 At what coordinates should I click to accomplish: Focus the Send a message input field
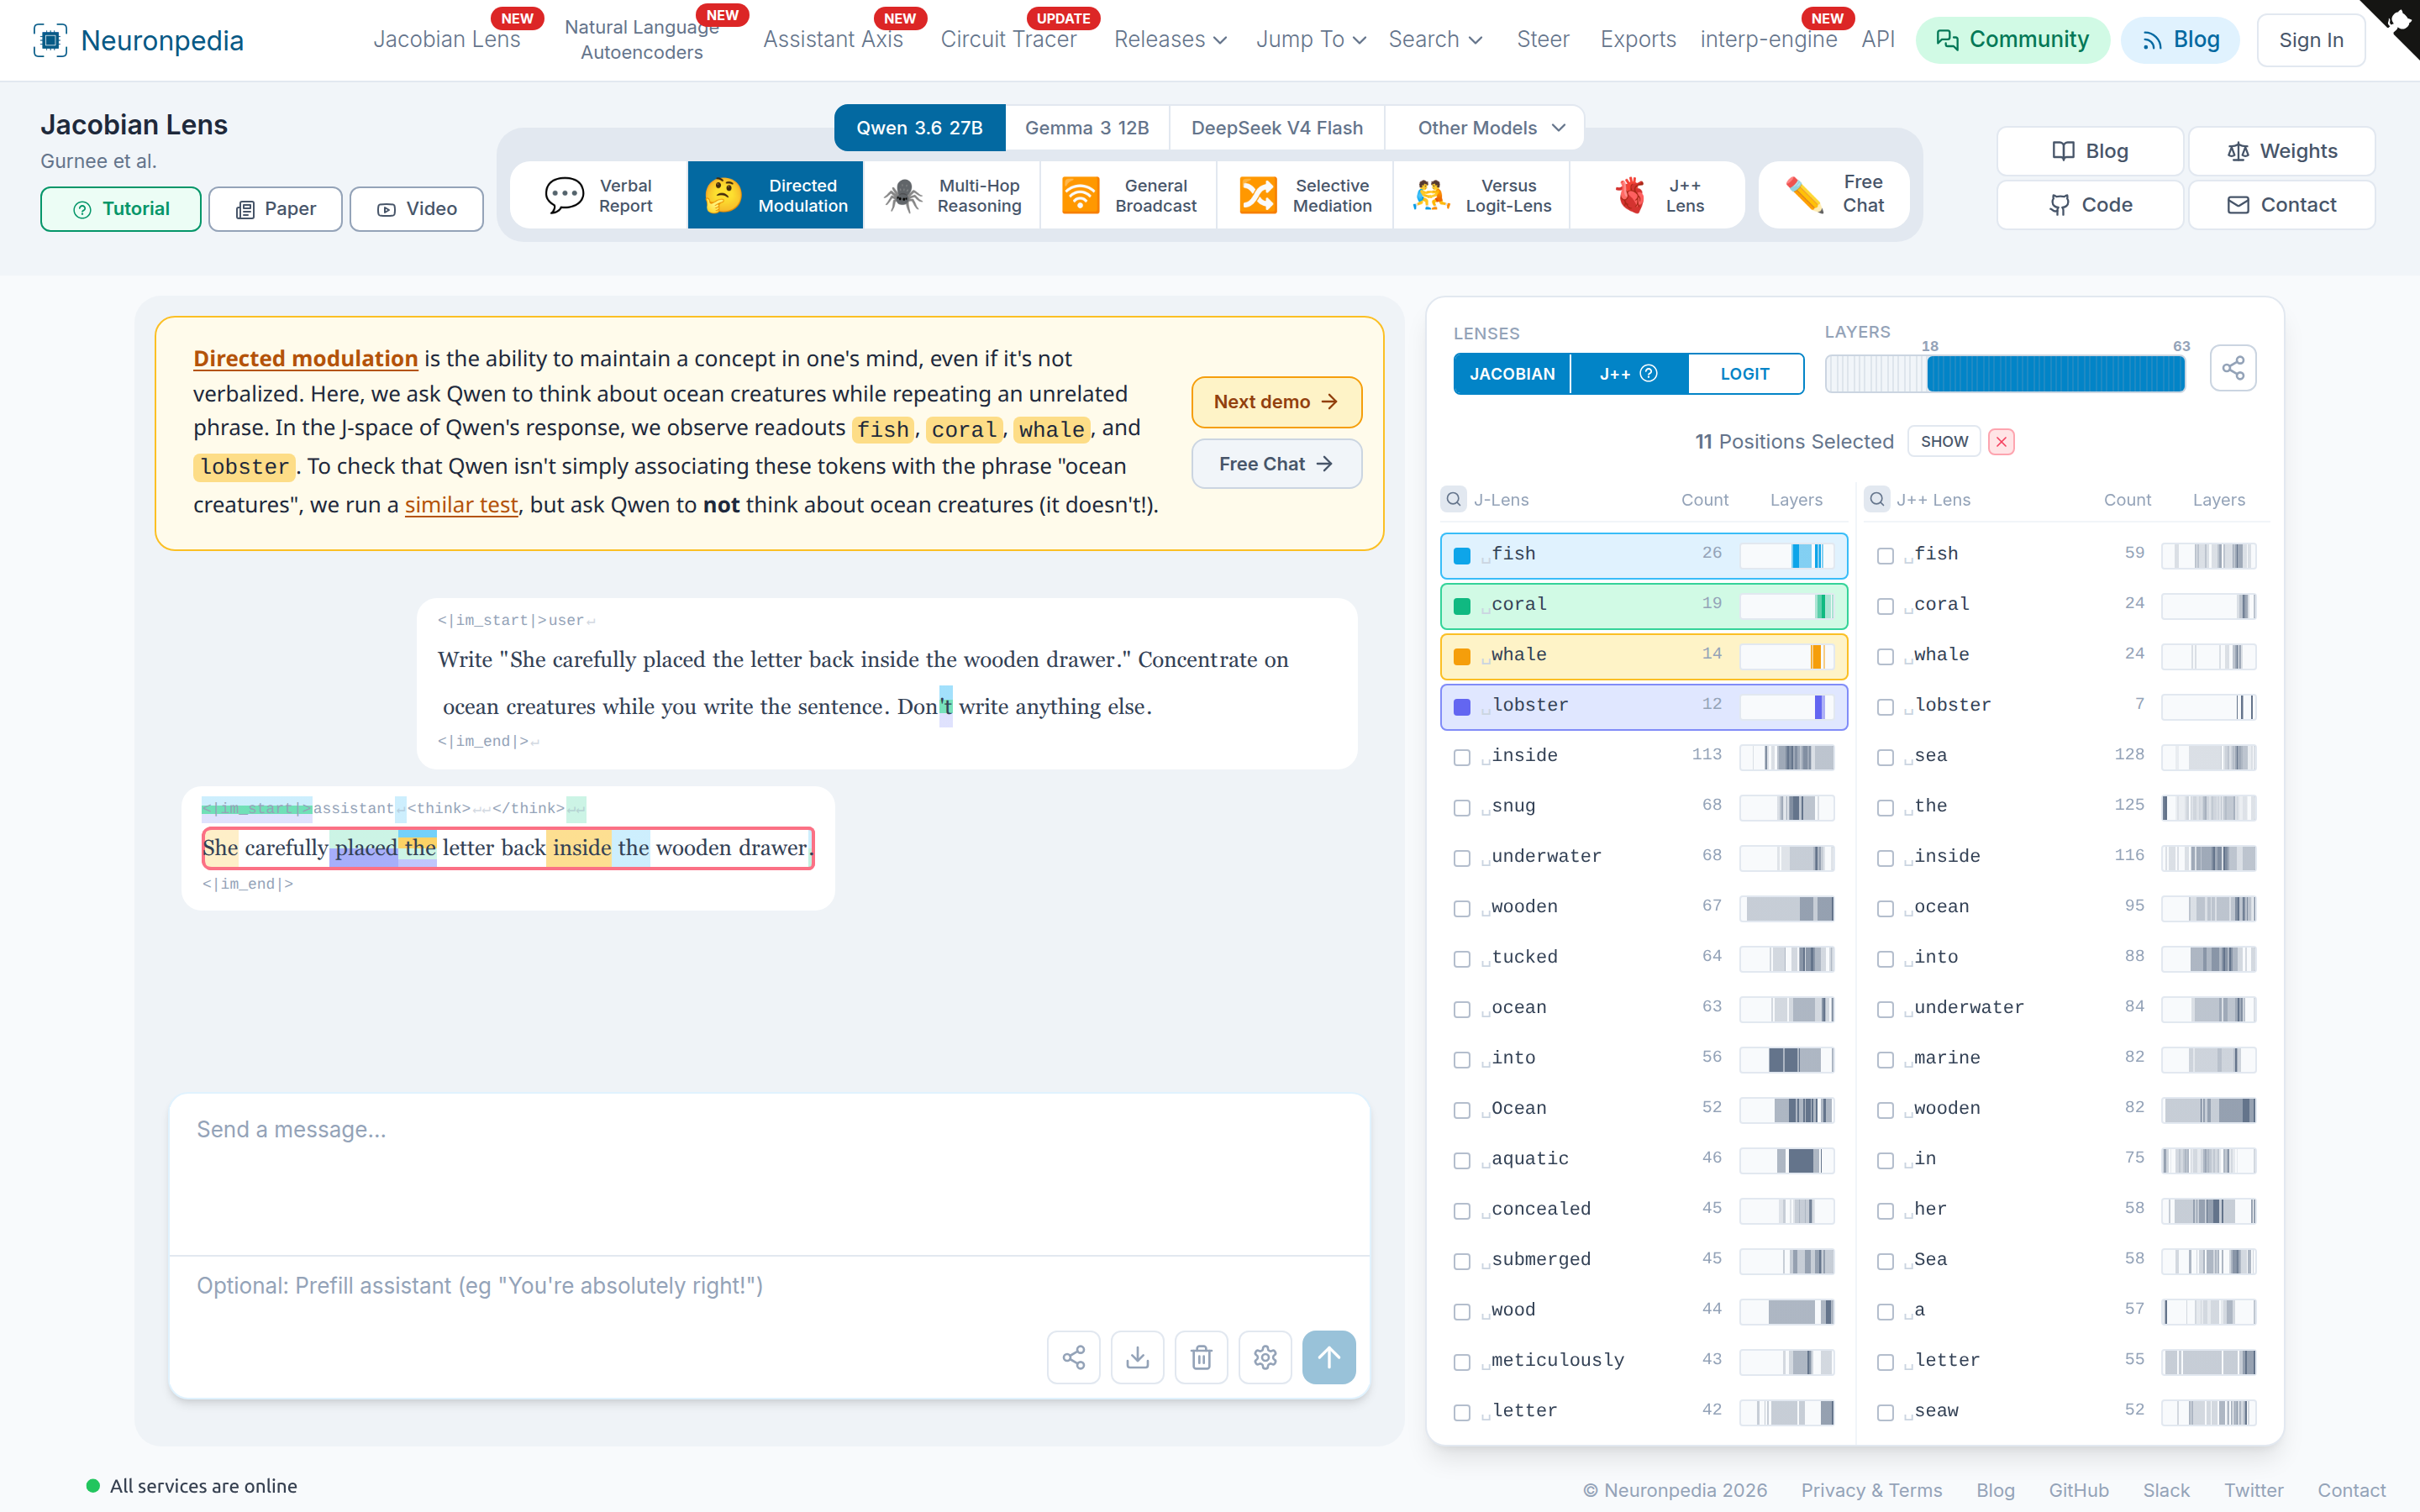pos(769,1174)
